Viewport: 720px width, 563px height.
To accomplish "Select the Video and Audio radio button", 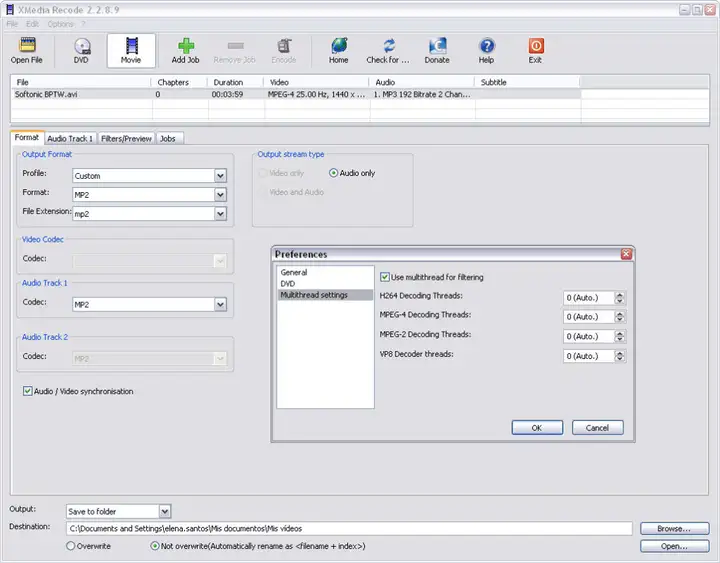I will 263,192.
